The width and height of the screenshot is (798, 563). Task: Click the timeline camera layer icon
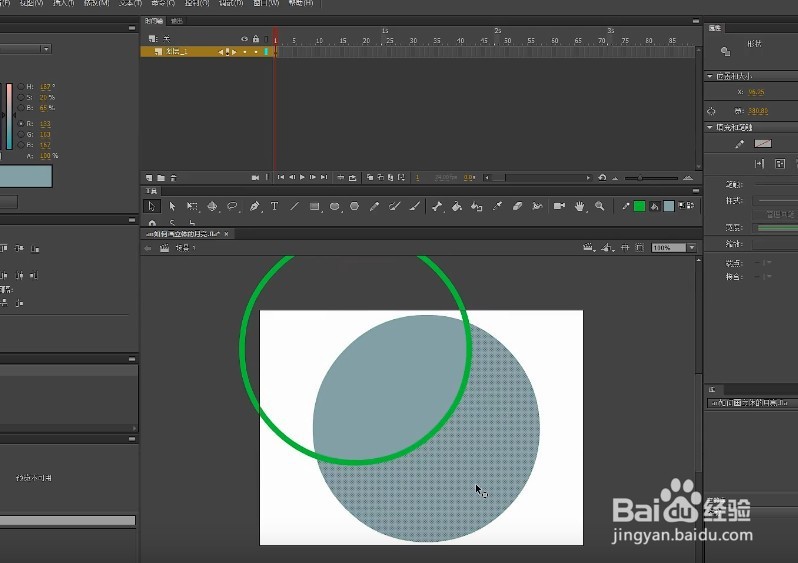tap(255, 178)
